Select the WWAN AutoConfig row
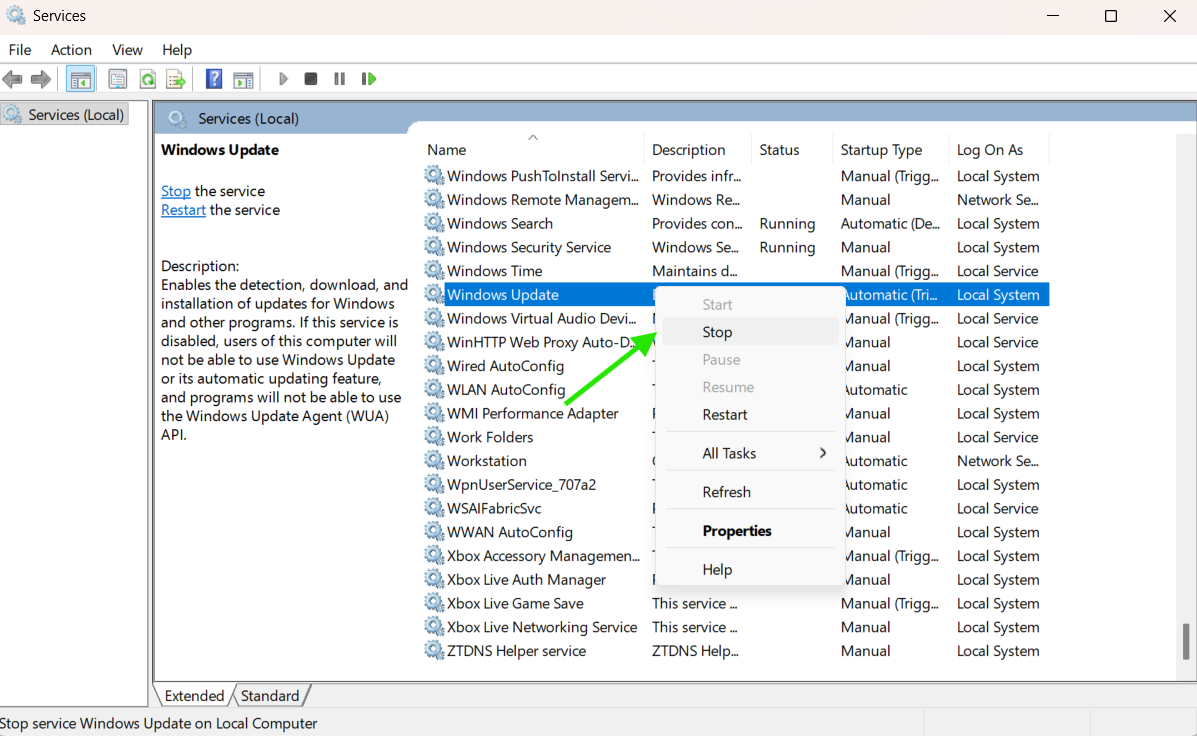1197x736 pixels. 737,531
